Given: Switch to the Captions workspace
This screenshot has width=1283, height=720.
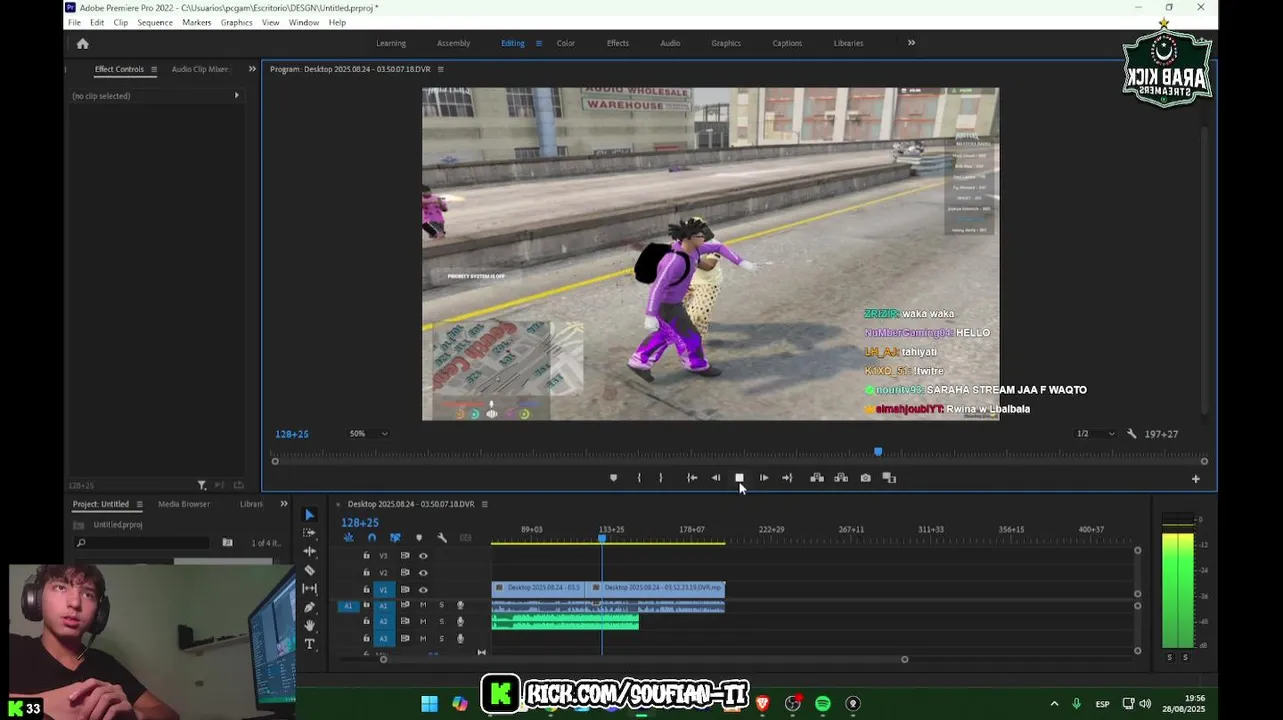Looking at the screenshot, I should click(787, 43).
